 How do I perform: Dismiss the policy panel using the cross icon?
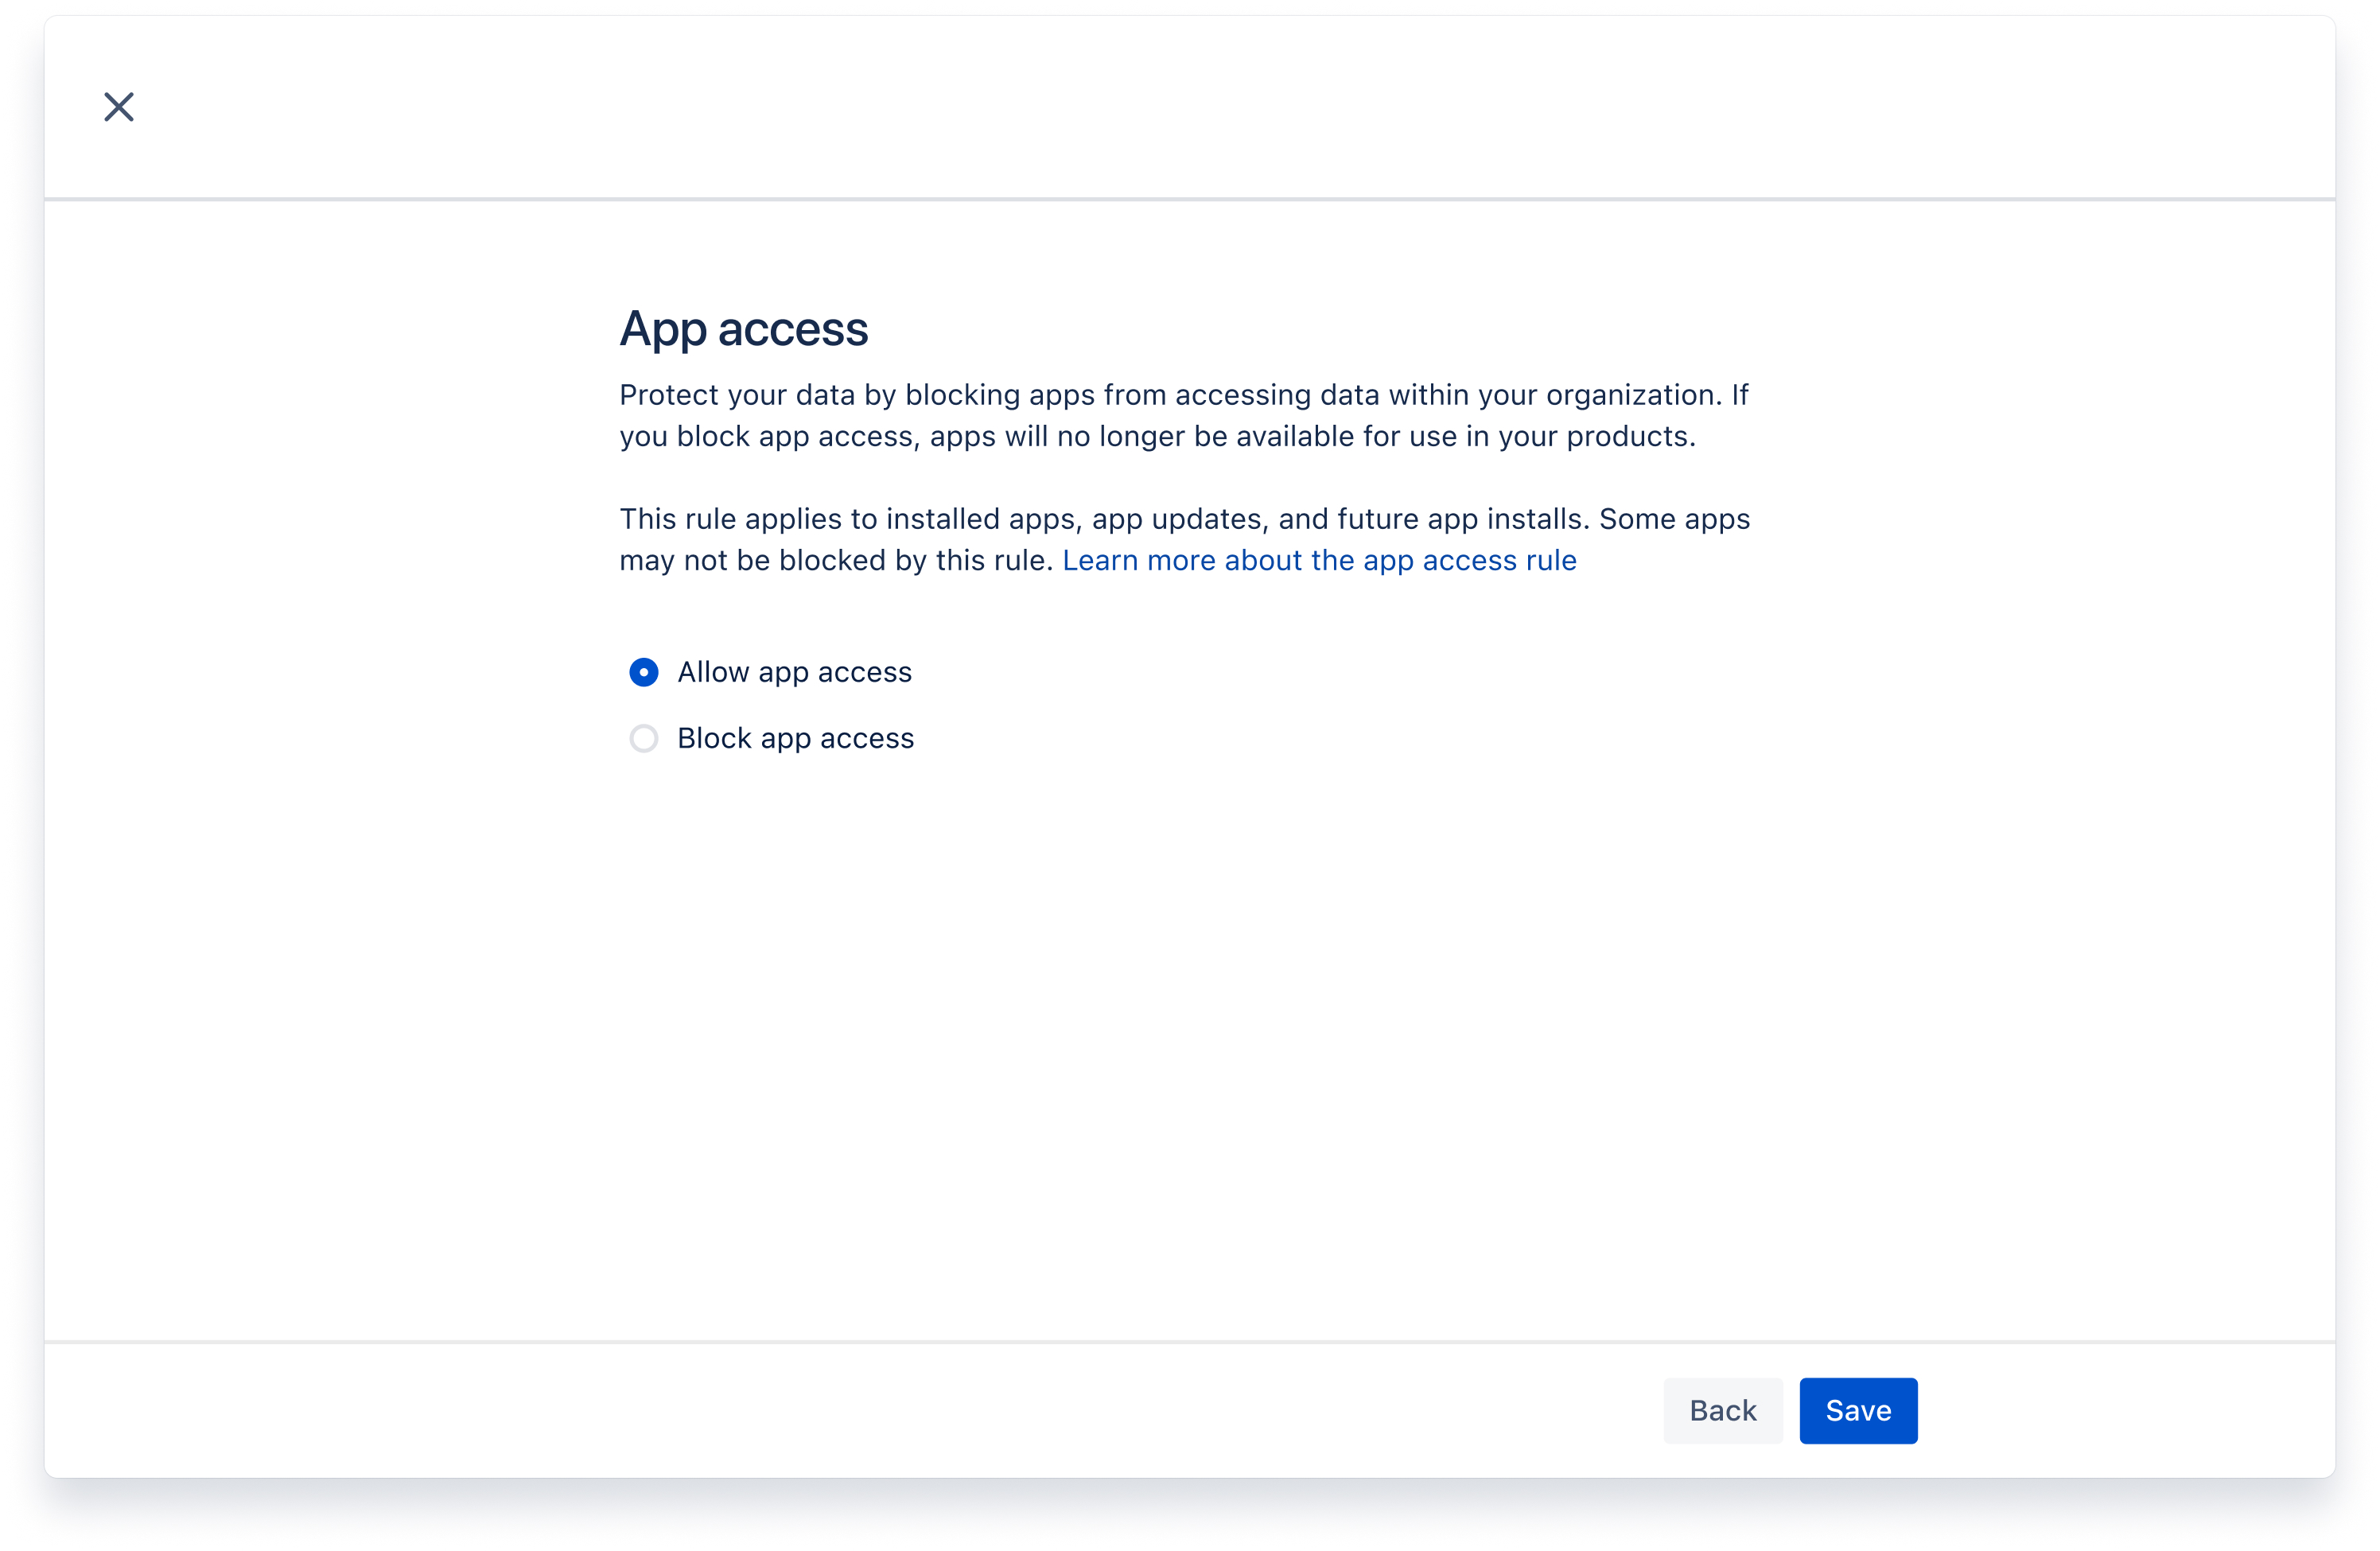(119, 107)
